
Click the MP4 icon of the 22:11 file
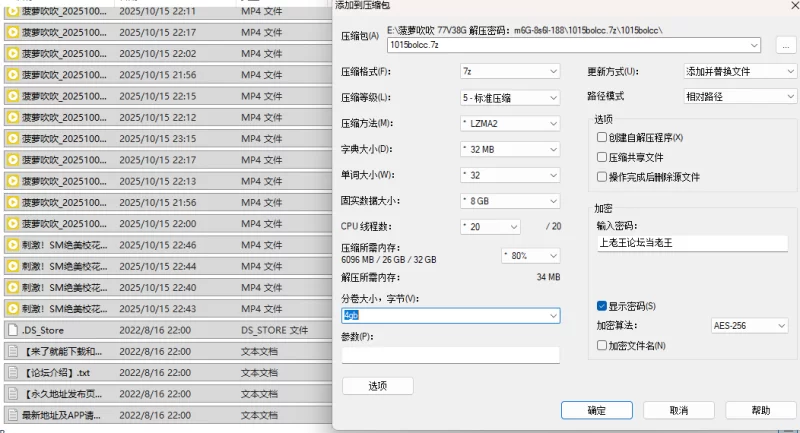[13, 11]
